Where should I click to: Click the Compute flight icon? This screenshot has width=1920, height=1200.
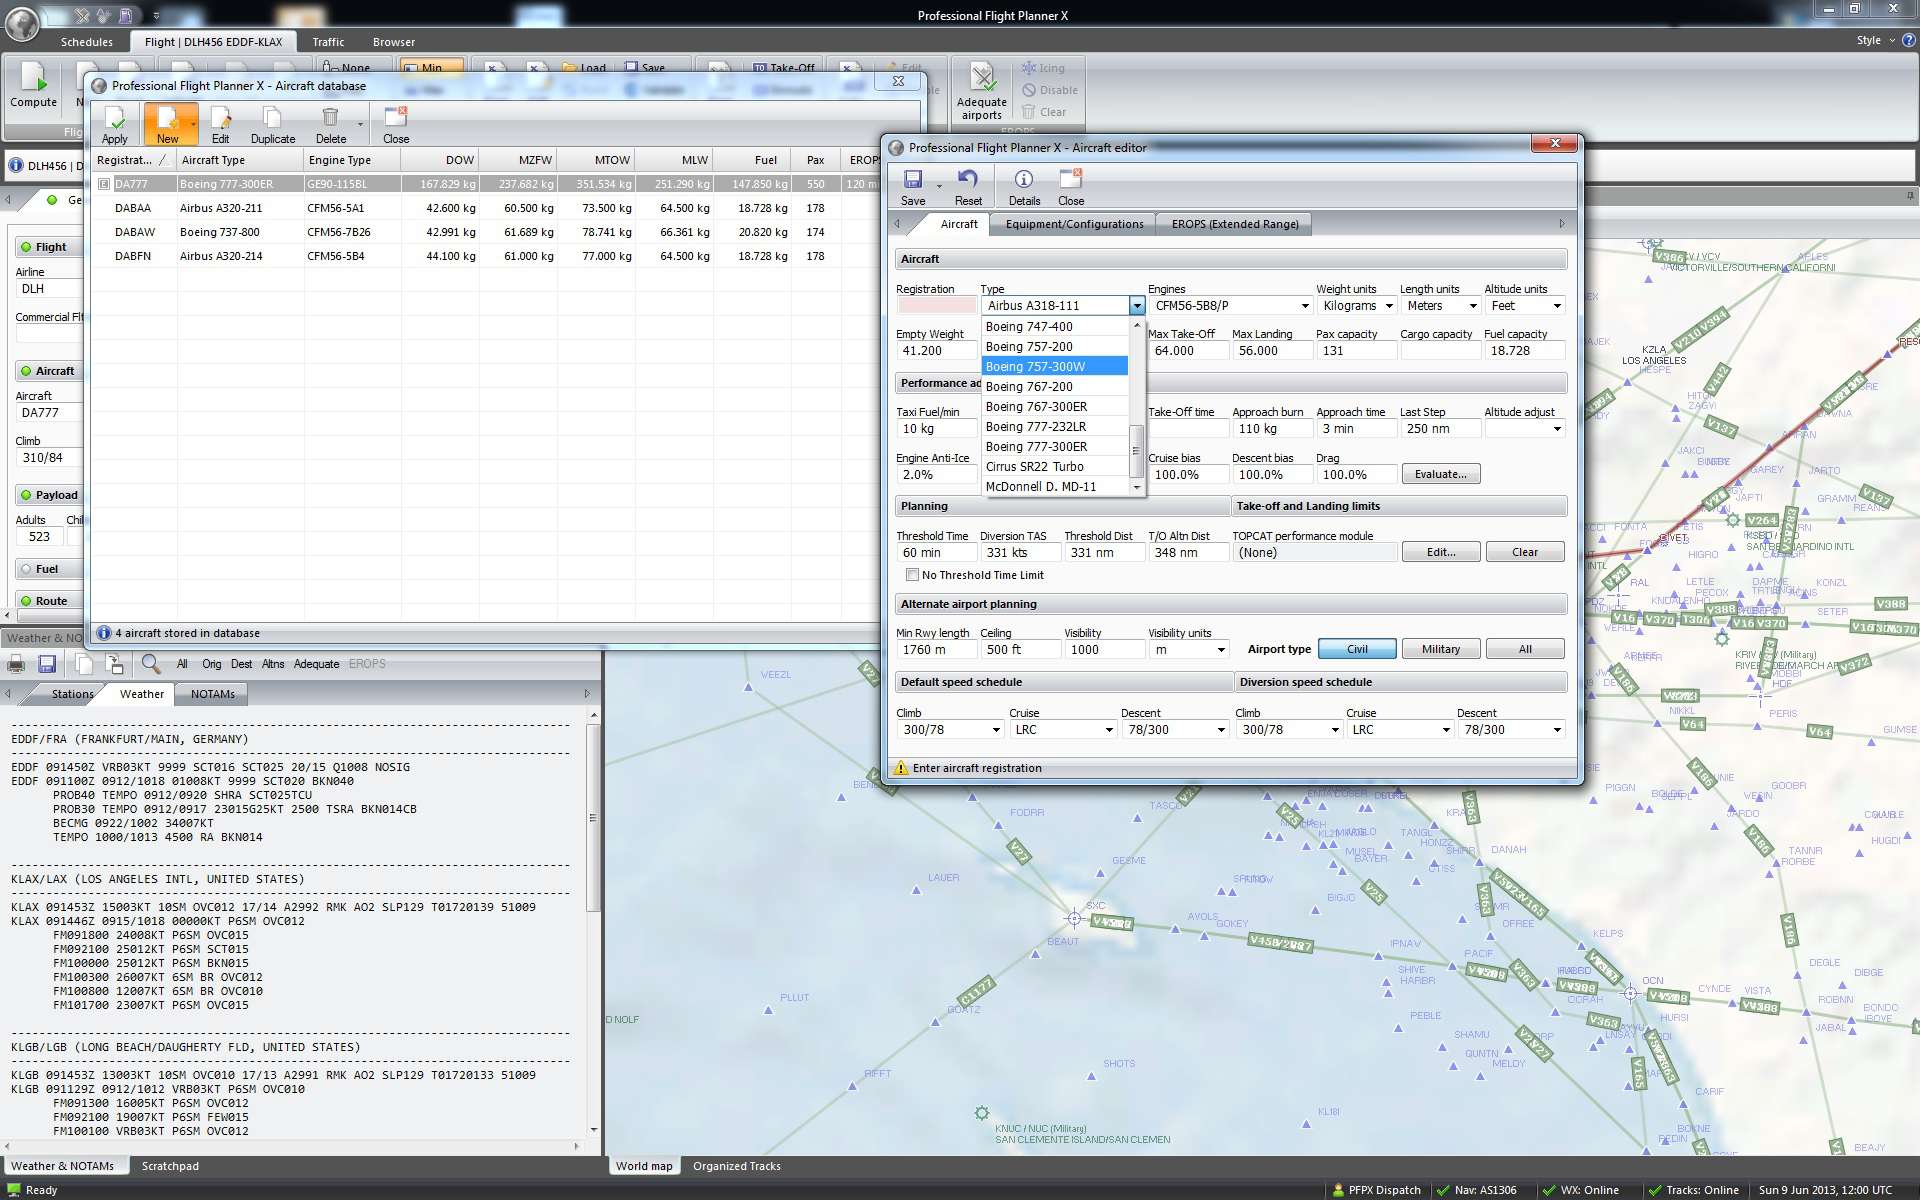(x=33, y=88)
